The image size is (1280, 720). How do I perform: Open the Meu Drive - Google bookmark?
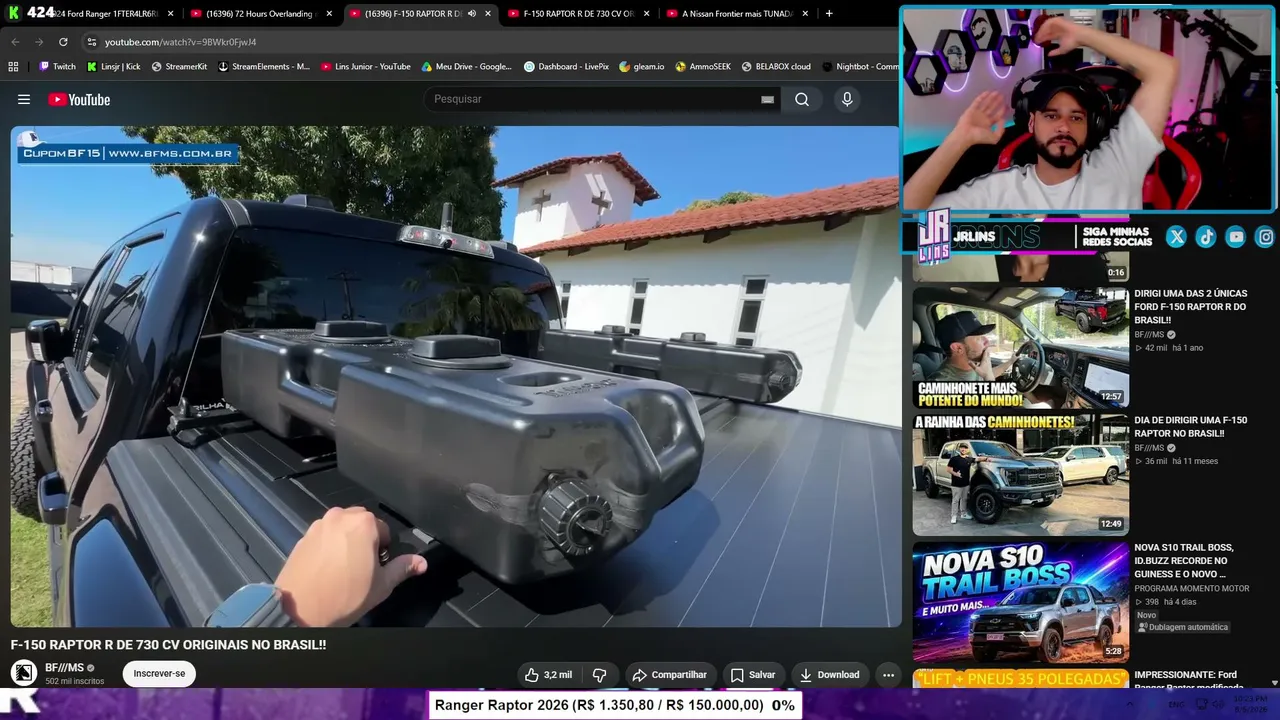(466, 66)
